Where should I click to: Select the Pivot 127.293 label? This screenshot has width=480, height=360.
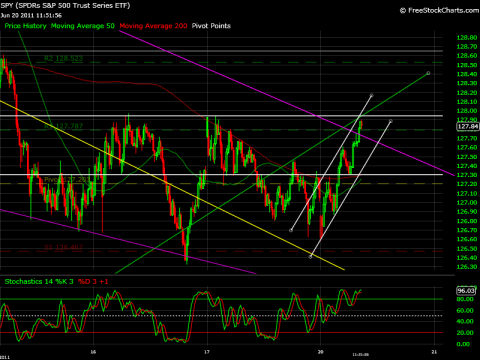coord(67,180)
